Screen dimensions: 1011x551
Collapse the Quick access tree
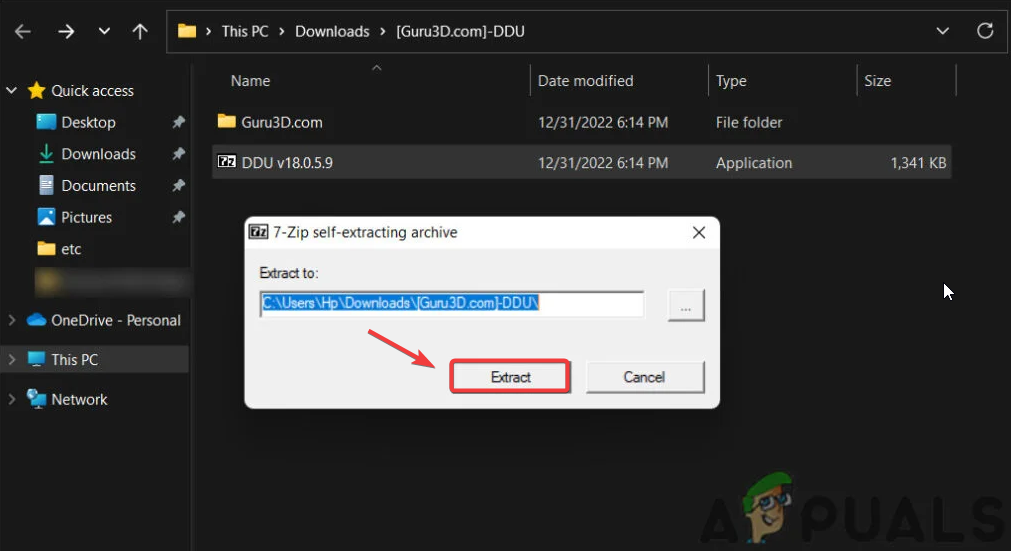(12, 90)
